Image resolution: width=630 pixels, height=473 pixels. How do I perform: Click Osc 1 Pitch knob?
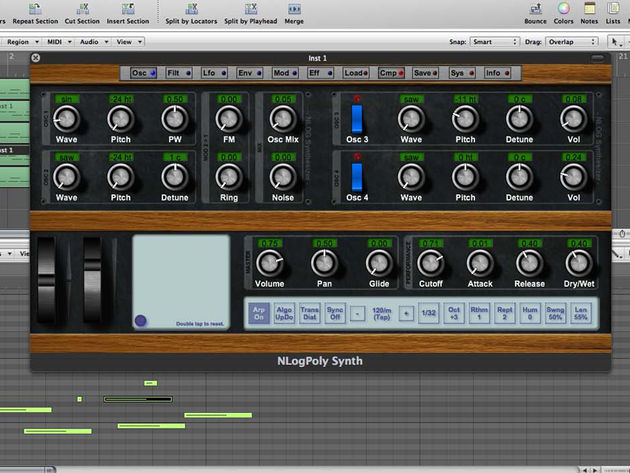[121, 119]
